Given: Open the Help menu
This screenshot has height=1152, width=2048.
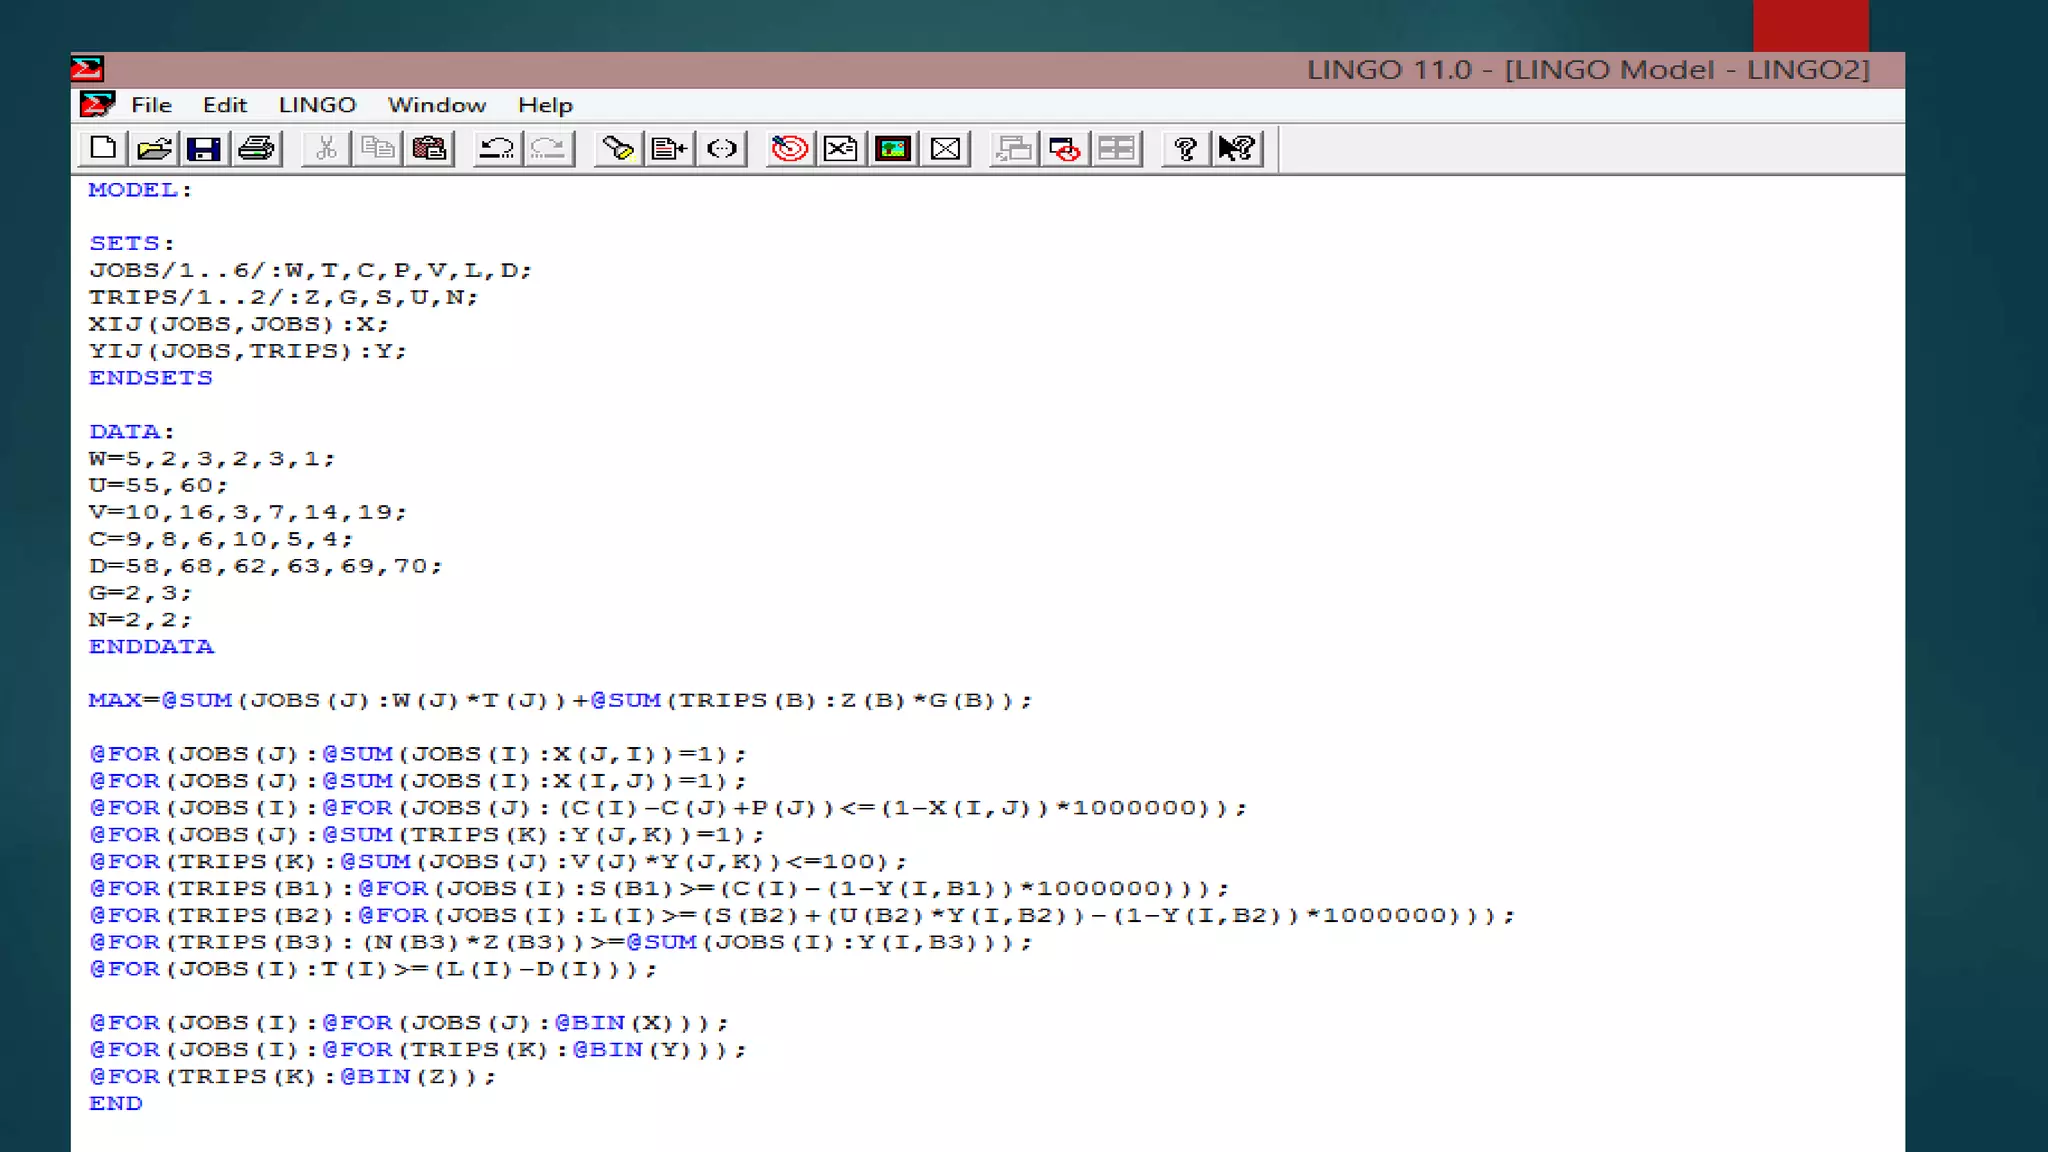Looking at the screenshot, I should tap(545, 105).
